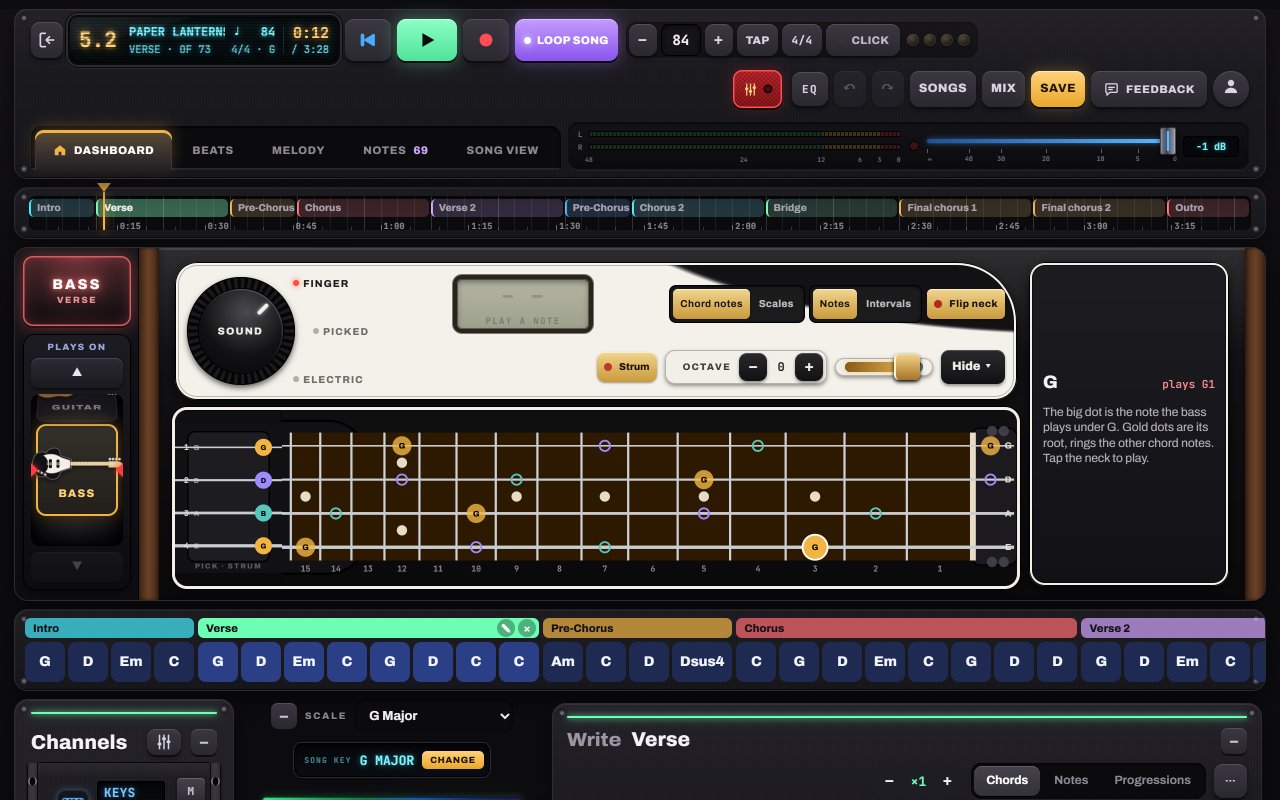Open the Melody tab

click(x=298, y=150)
